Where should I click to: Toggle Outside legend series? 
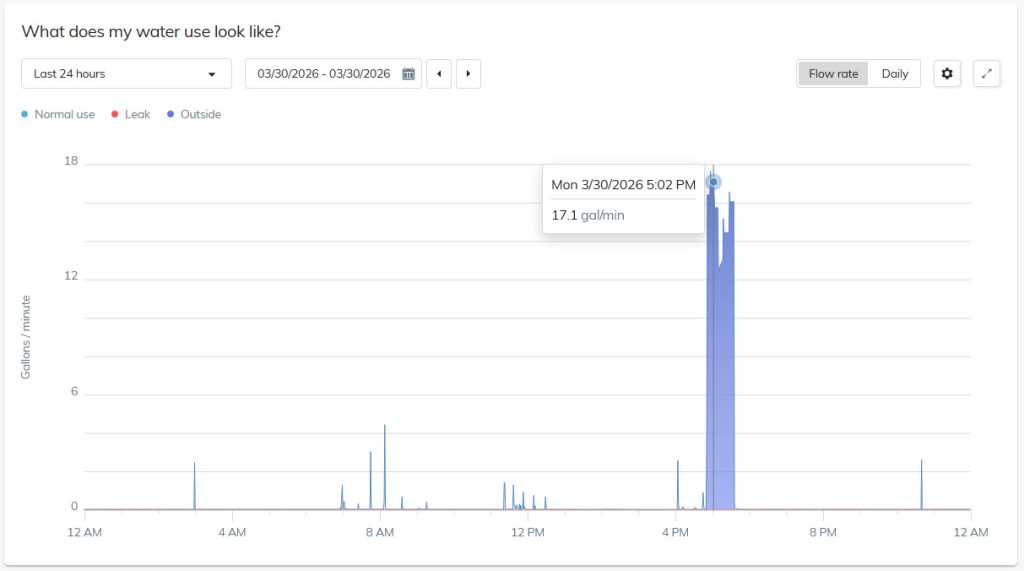(194, 114)
